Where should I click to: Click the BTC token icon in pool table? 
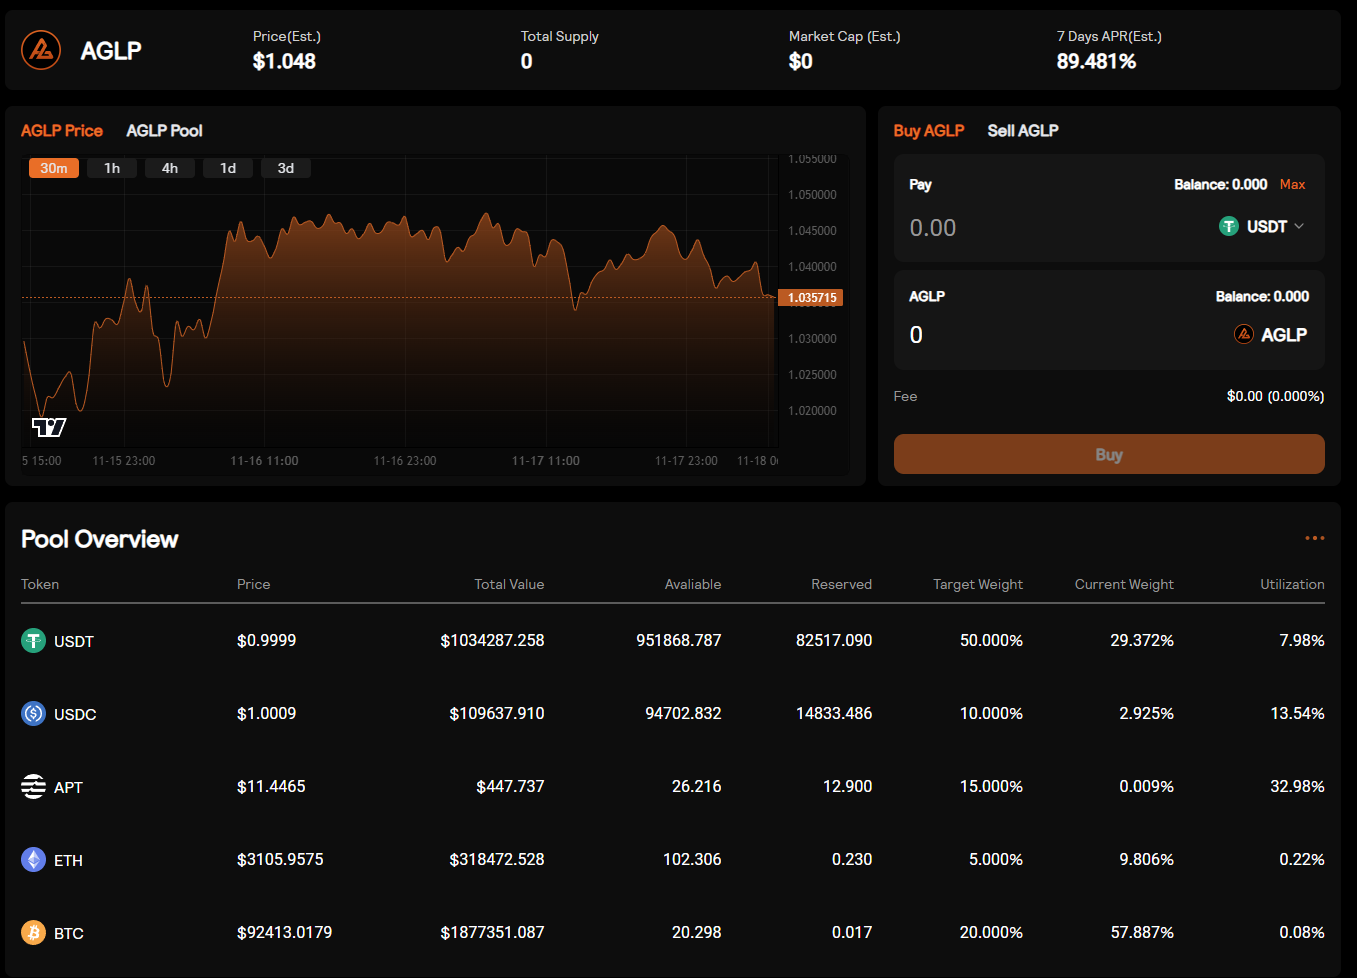[33, 933]
